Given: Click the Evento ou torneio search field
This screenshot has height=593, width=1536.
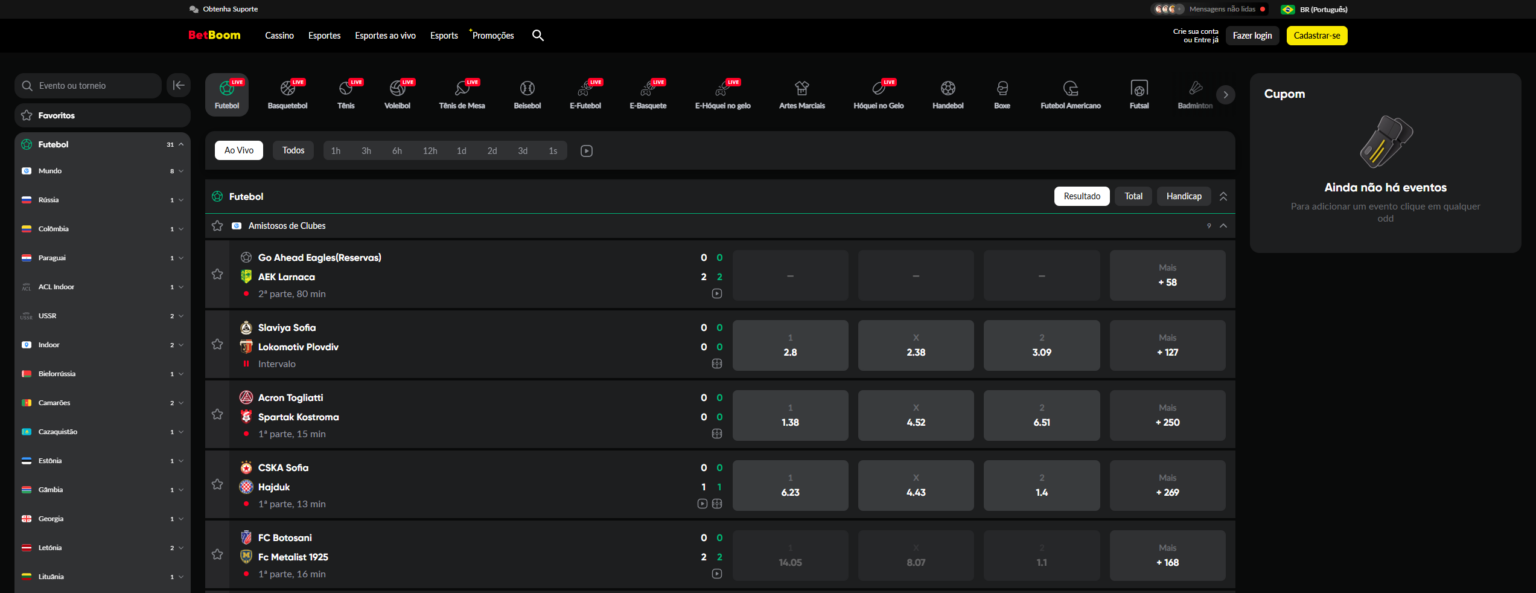Looking at the screenshot, I should click(x=88, y=85).
